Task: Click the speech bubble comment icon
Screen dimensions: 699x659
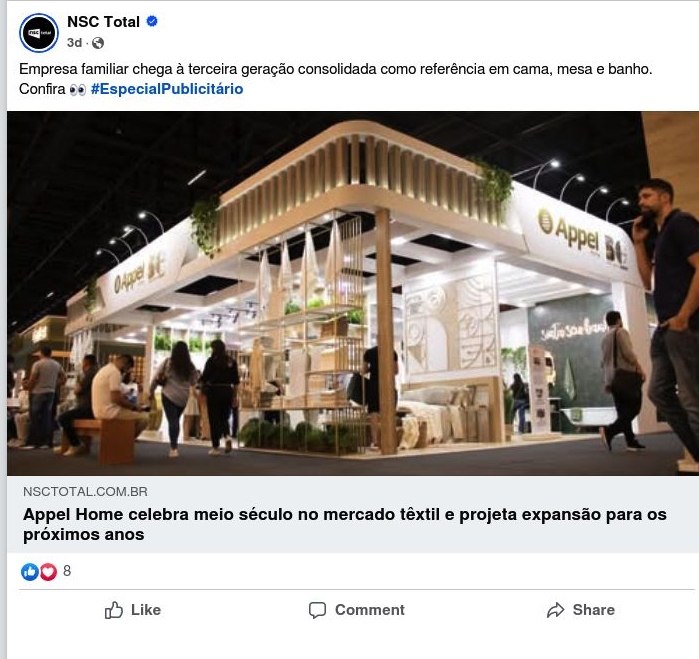Action: point(317,610)
